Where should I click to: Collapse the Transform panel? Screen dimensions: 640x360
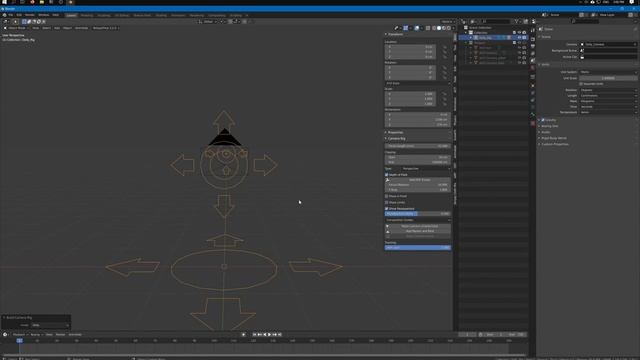(394, 34)
